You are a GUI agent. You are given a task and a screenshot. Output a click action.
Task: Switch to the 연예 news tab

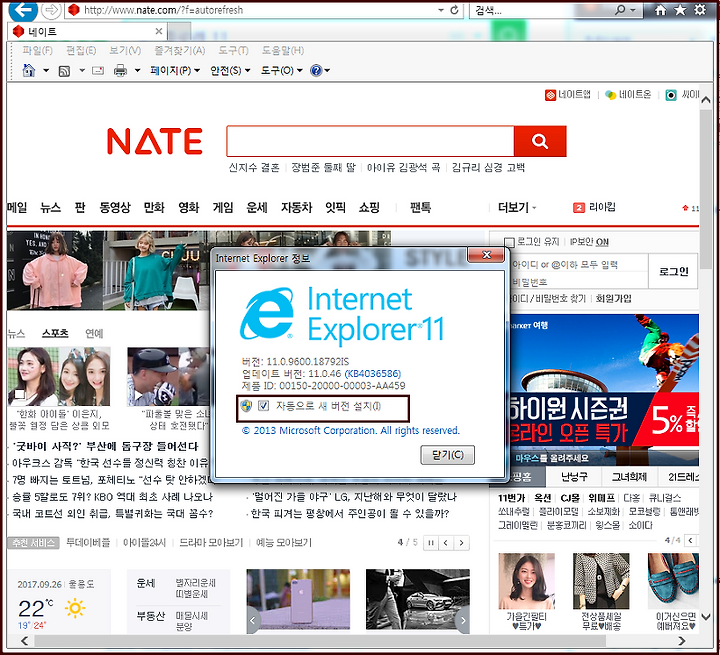coord(94,333)
